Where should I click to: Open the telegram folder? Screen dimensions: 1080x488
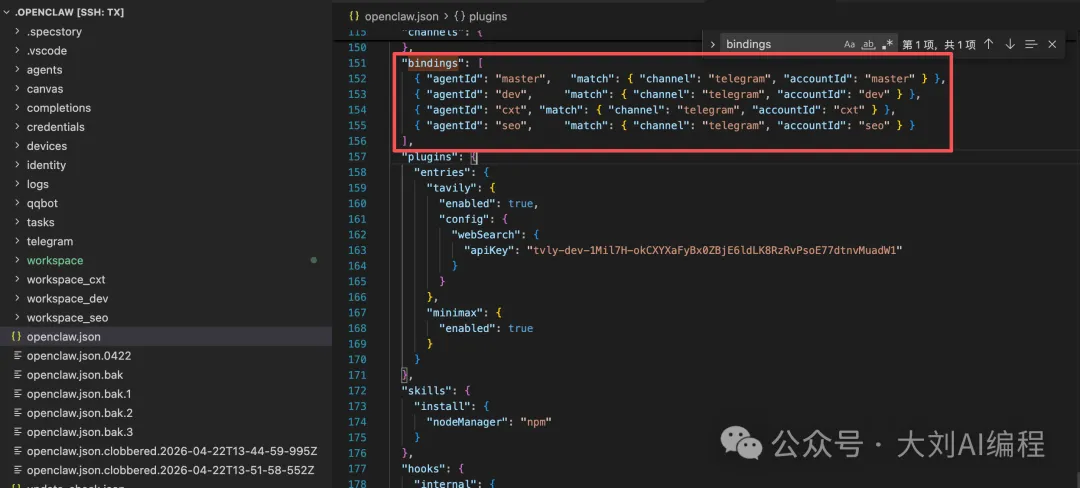[50, 241]
